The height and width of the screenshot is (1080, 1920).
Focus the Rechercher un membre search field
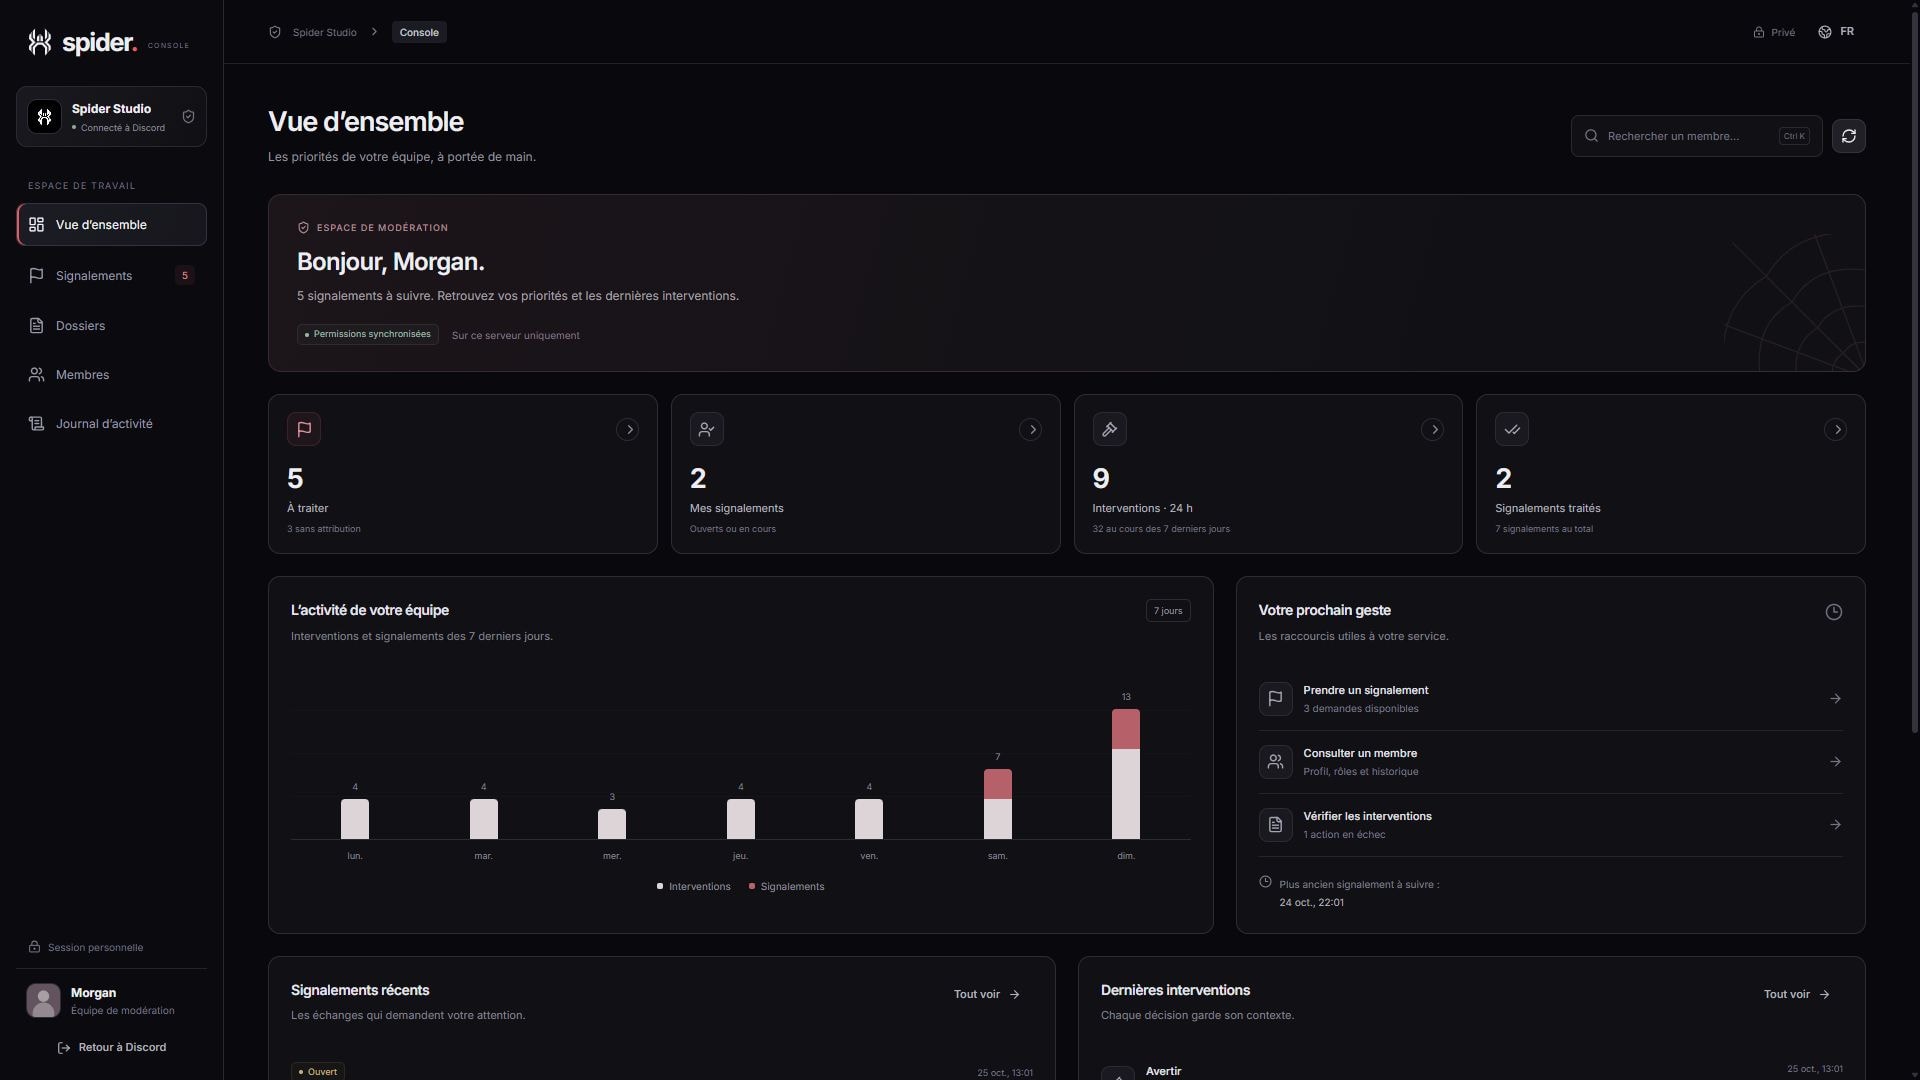pos(1696,136)
